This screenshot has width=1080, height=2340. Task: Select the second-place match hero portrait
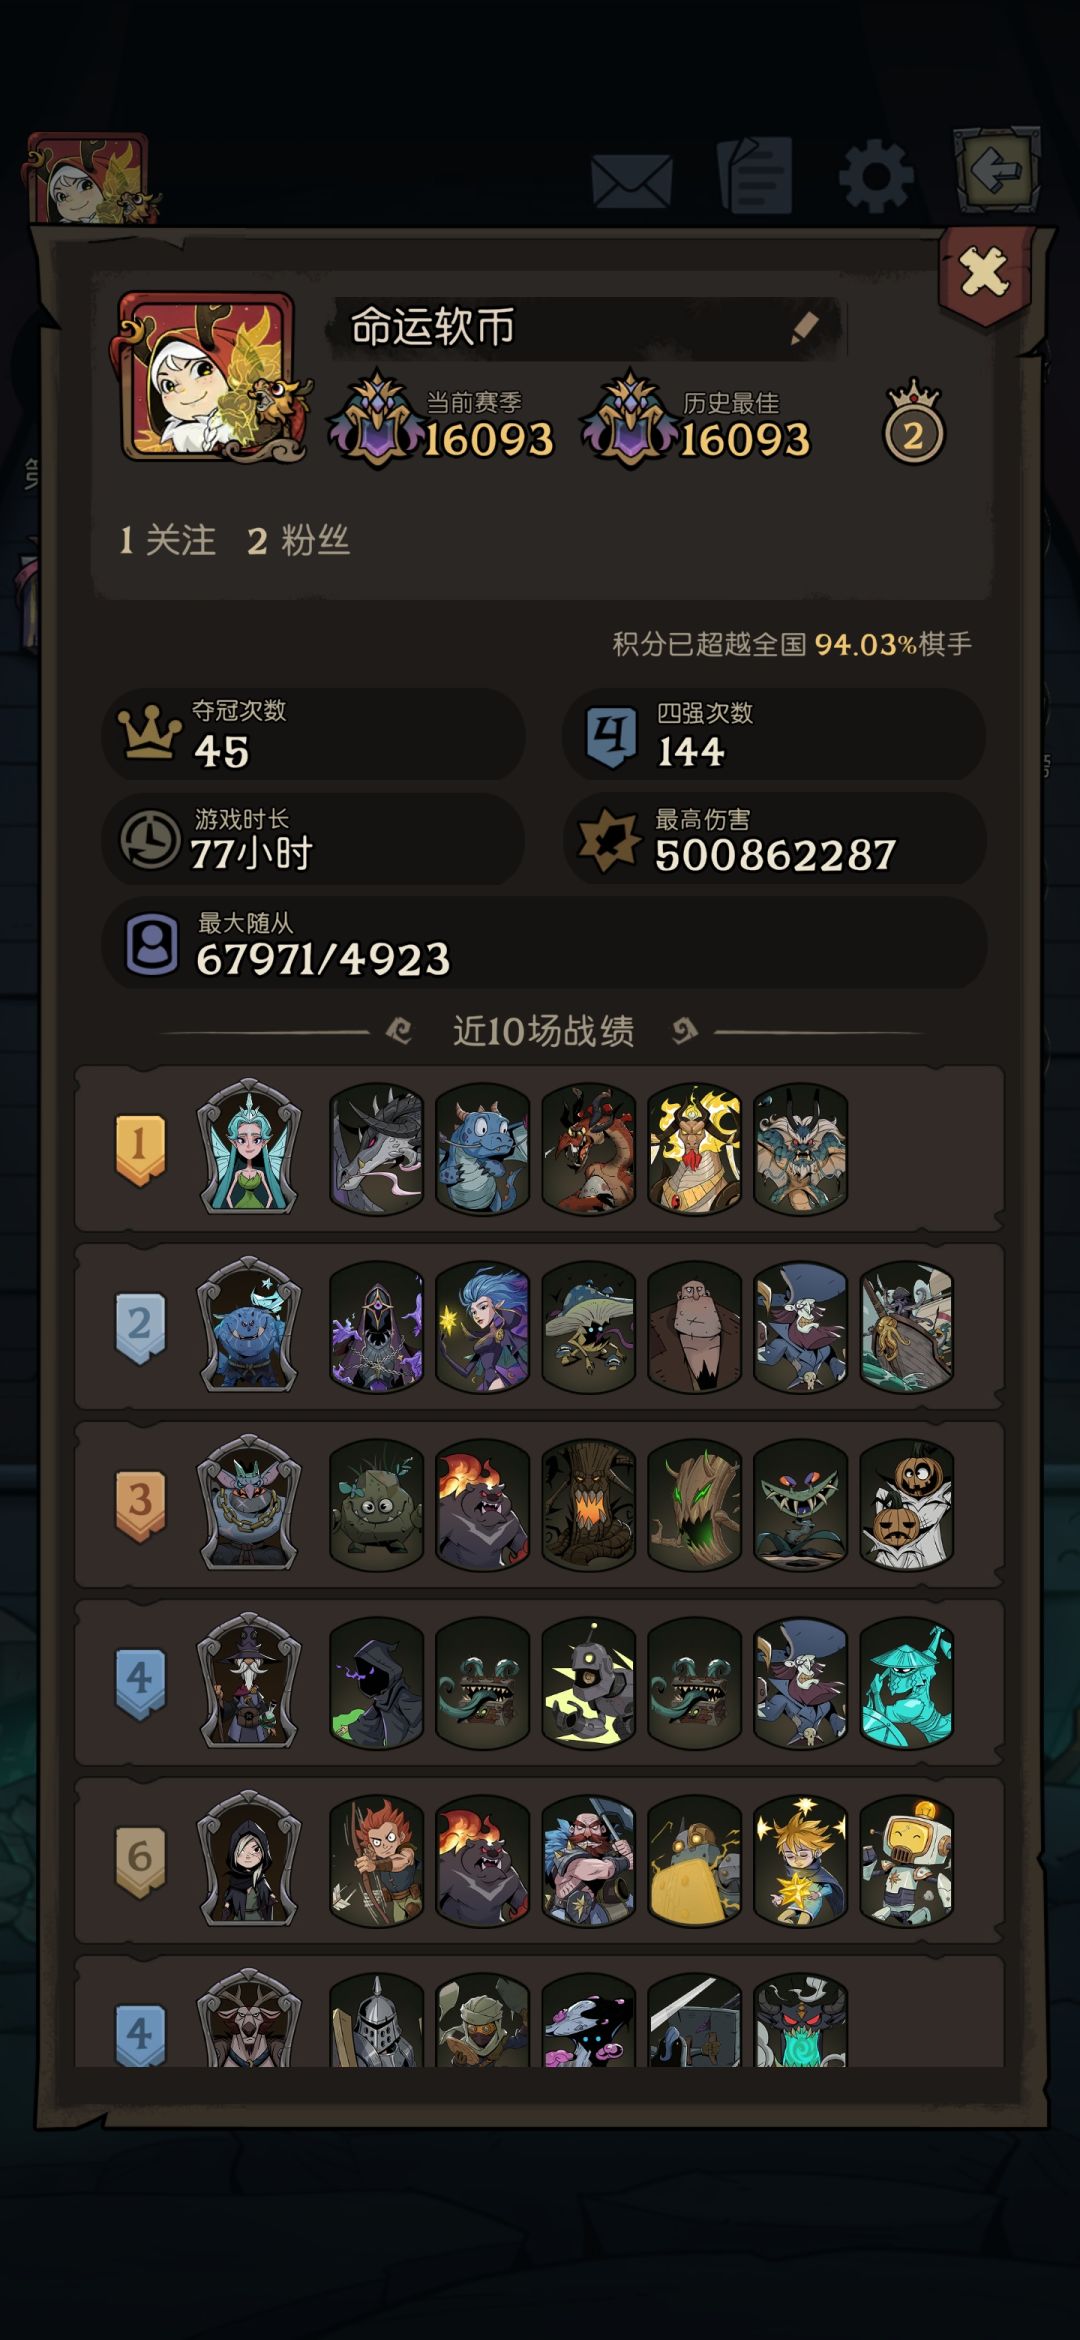click(x=249, y=1325)
